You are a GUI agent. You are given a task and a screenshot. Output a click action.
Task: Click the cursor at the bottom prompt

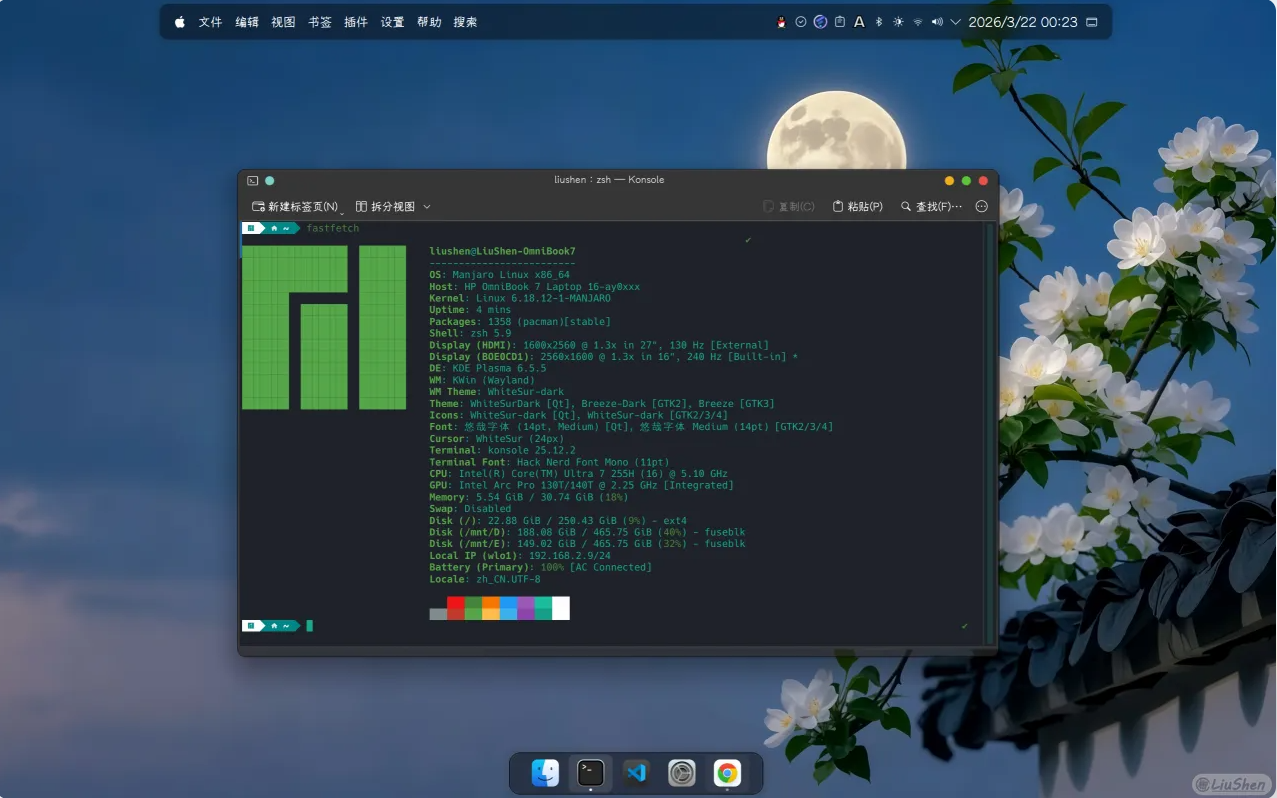[x=310, y=626]
